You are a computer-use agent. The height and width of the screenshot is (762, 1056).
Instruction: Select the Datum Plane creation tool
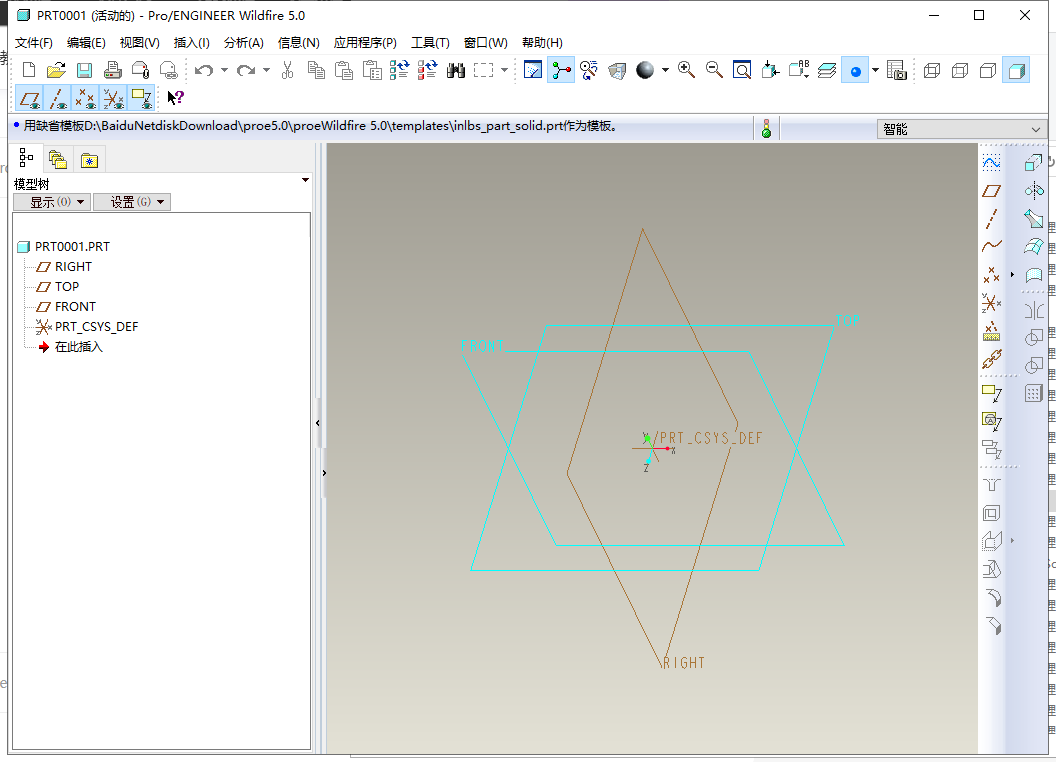[991, 190]
